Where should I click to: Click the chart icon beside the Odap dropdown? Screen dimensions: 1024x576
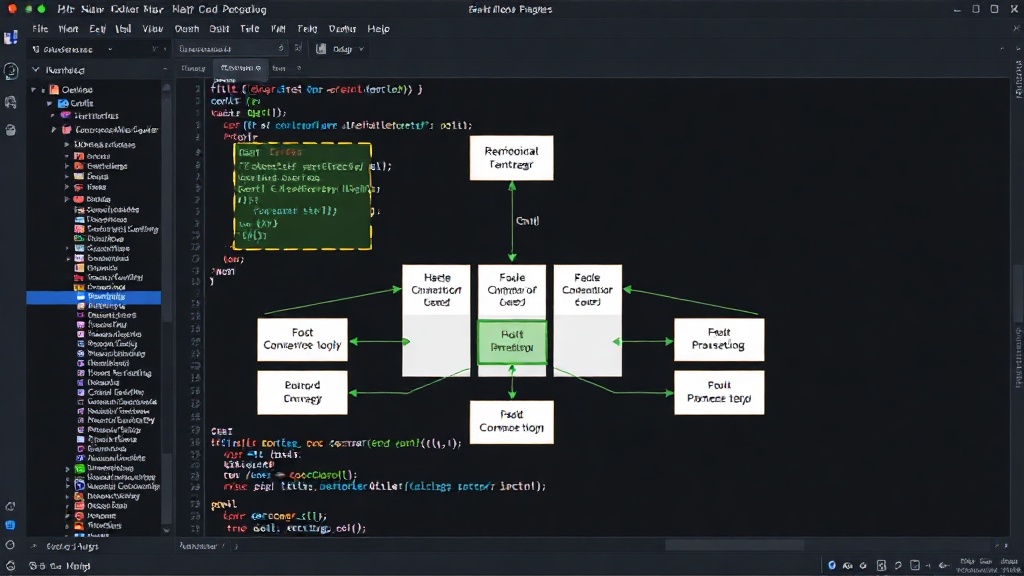321,49
